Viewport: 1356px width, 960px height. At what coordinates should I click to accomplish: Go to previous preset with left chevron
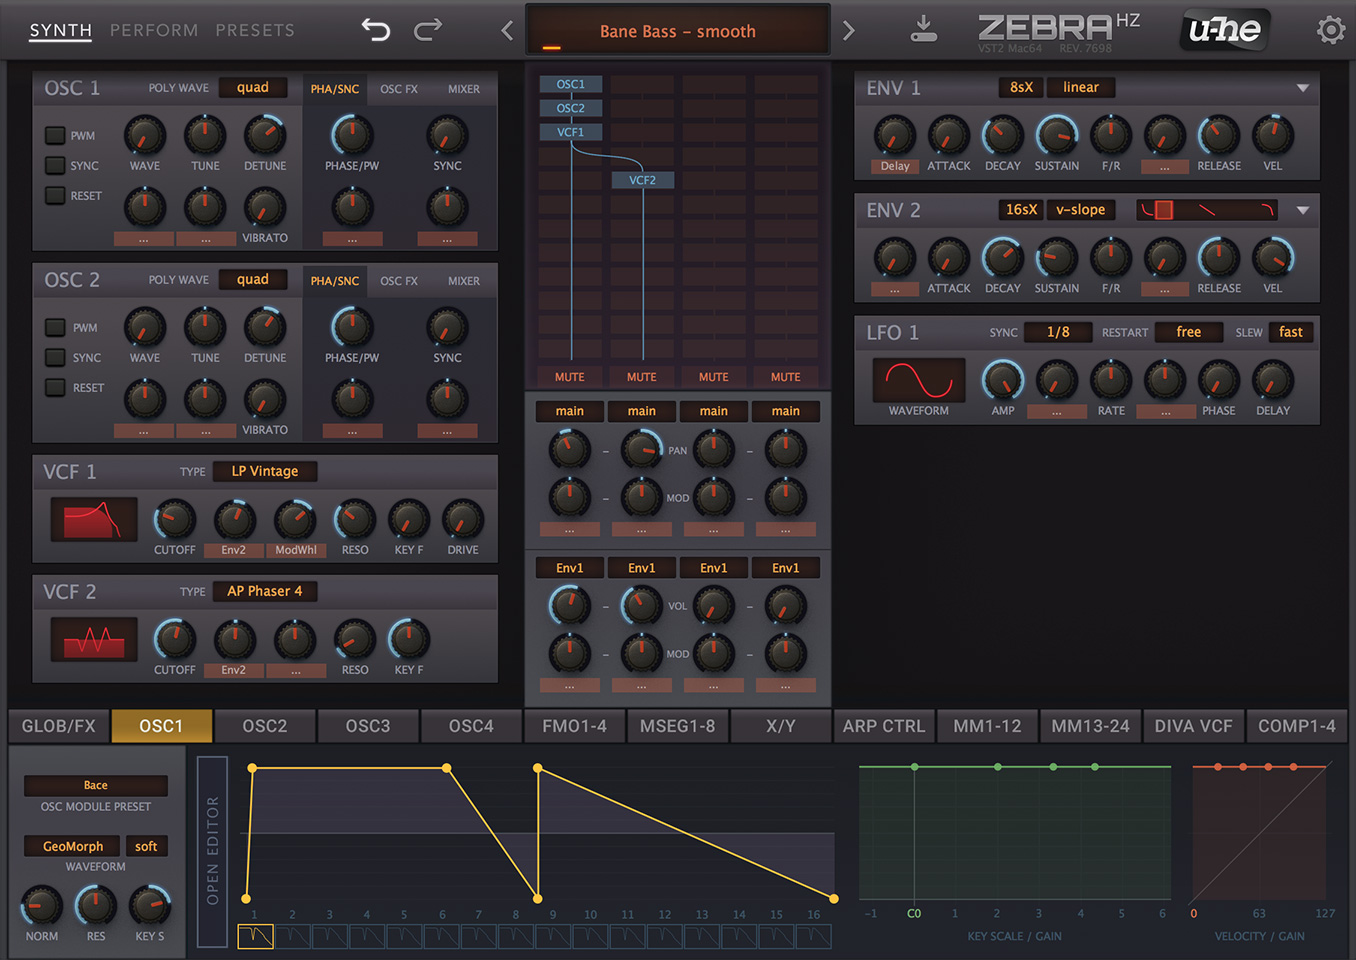(x=507, y=31)
